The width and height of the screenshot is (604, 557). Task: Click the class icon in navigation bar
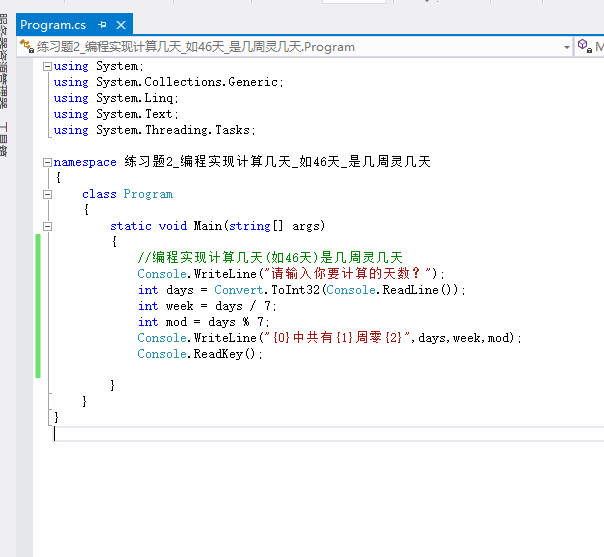click(26, 47)
